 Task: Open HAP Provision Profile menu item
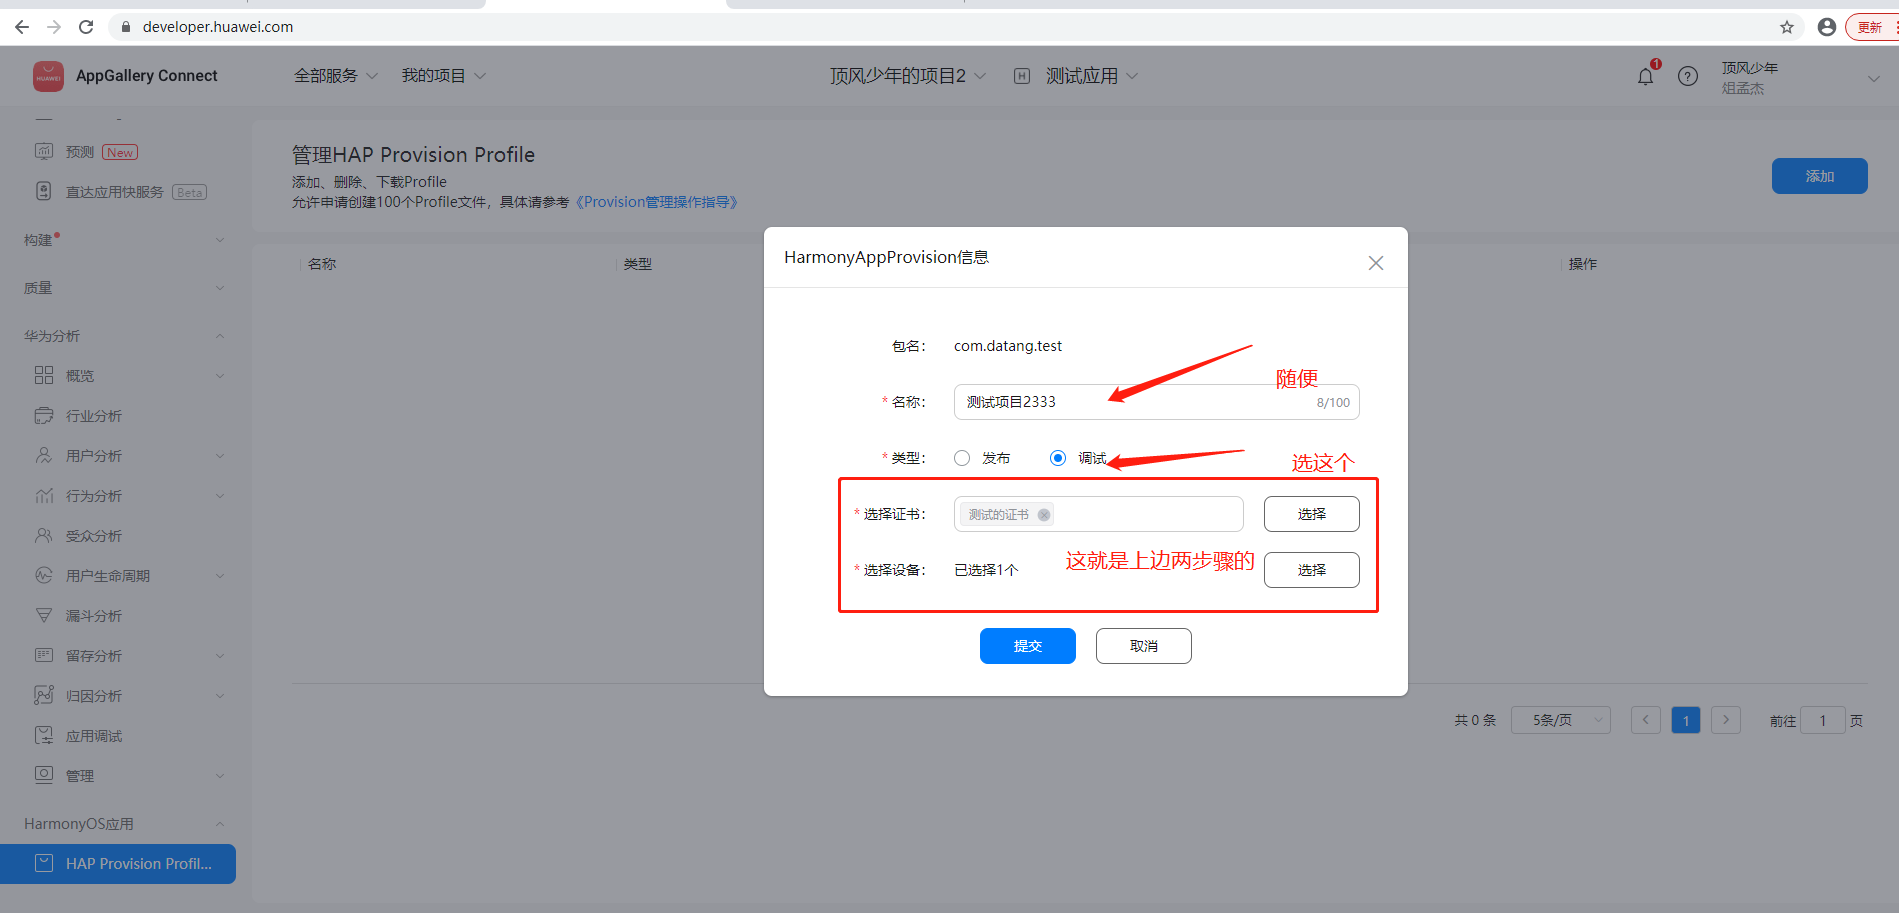(118, 864)
